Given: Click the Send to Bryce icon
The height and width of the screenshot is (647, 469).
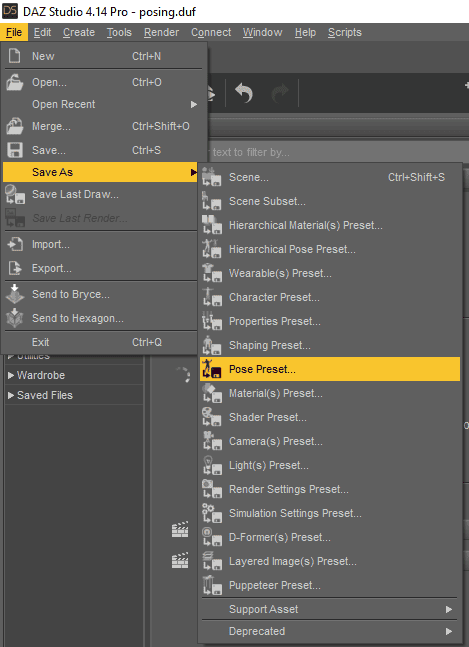Looking at the screenshot, I should 15,294.
